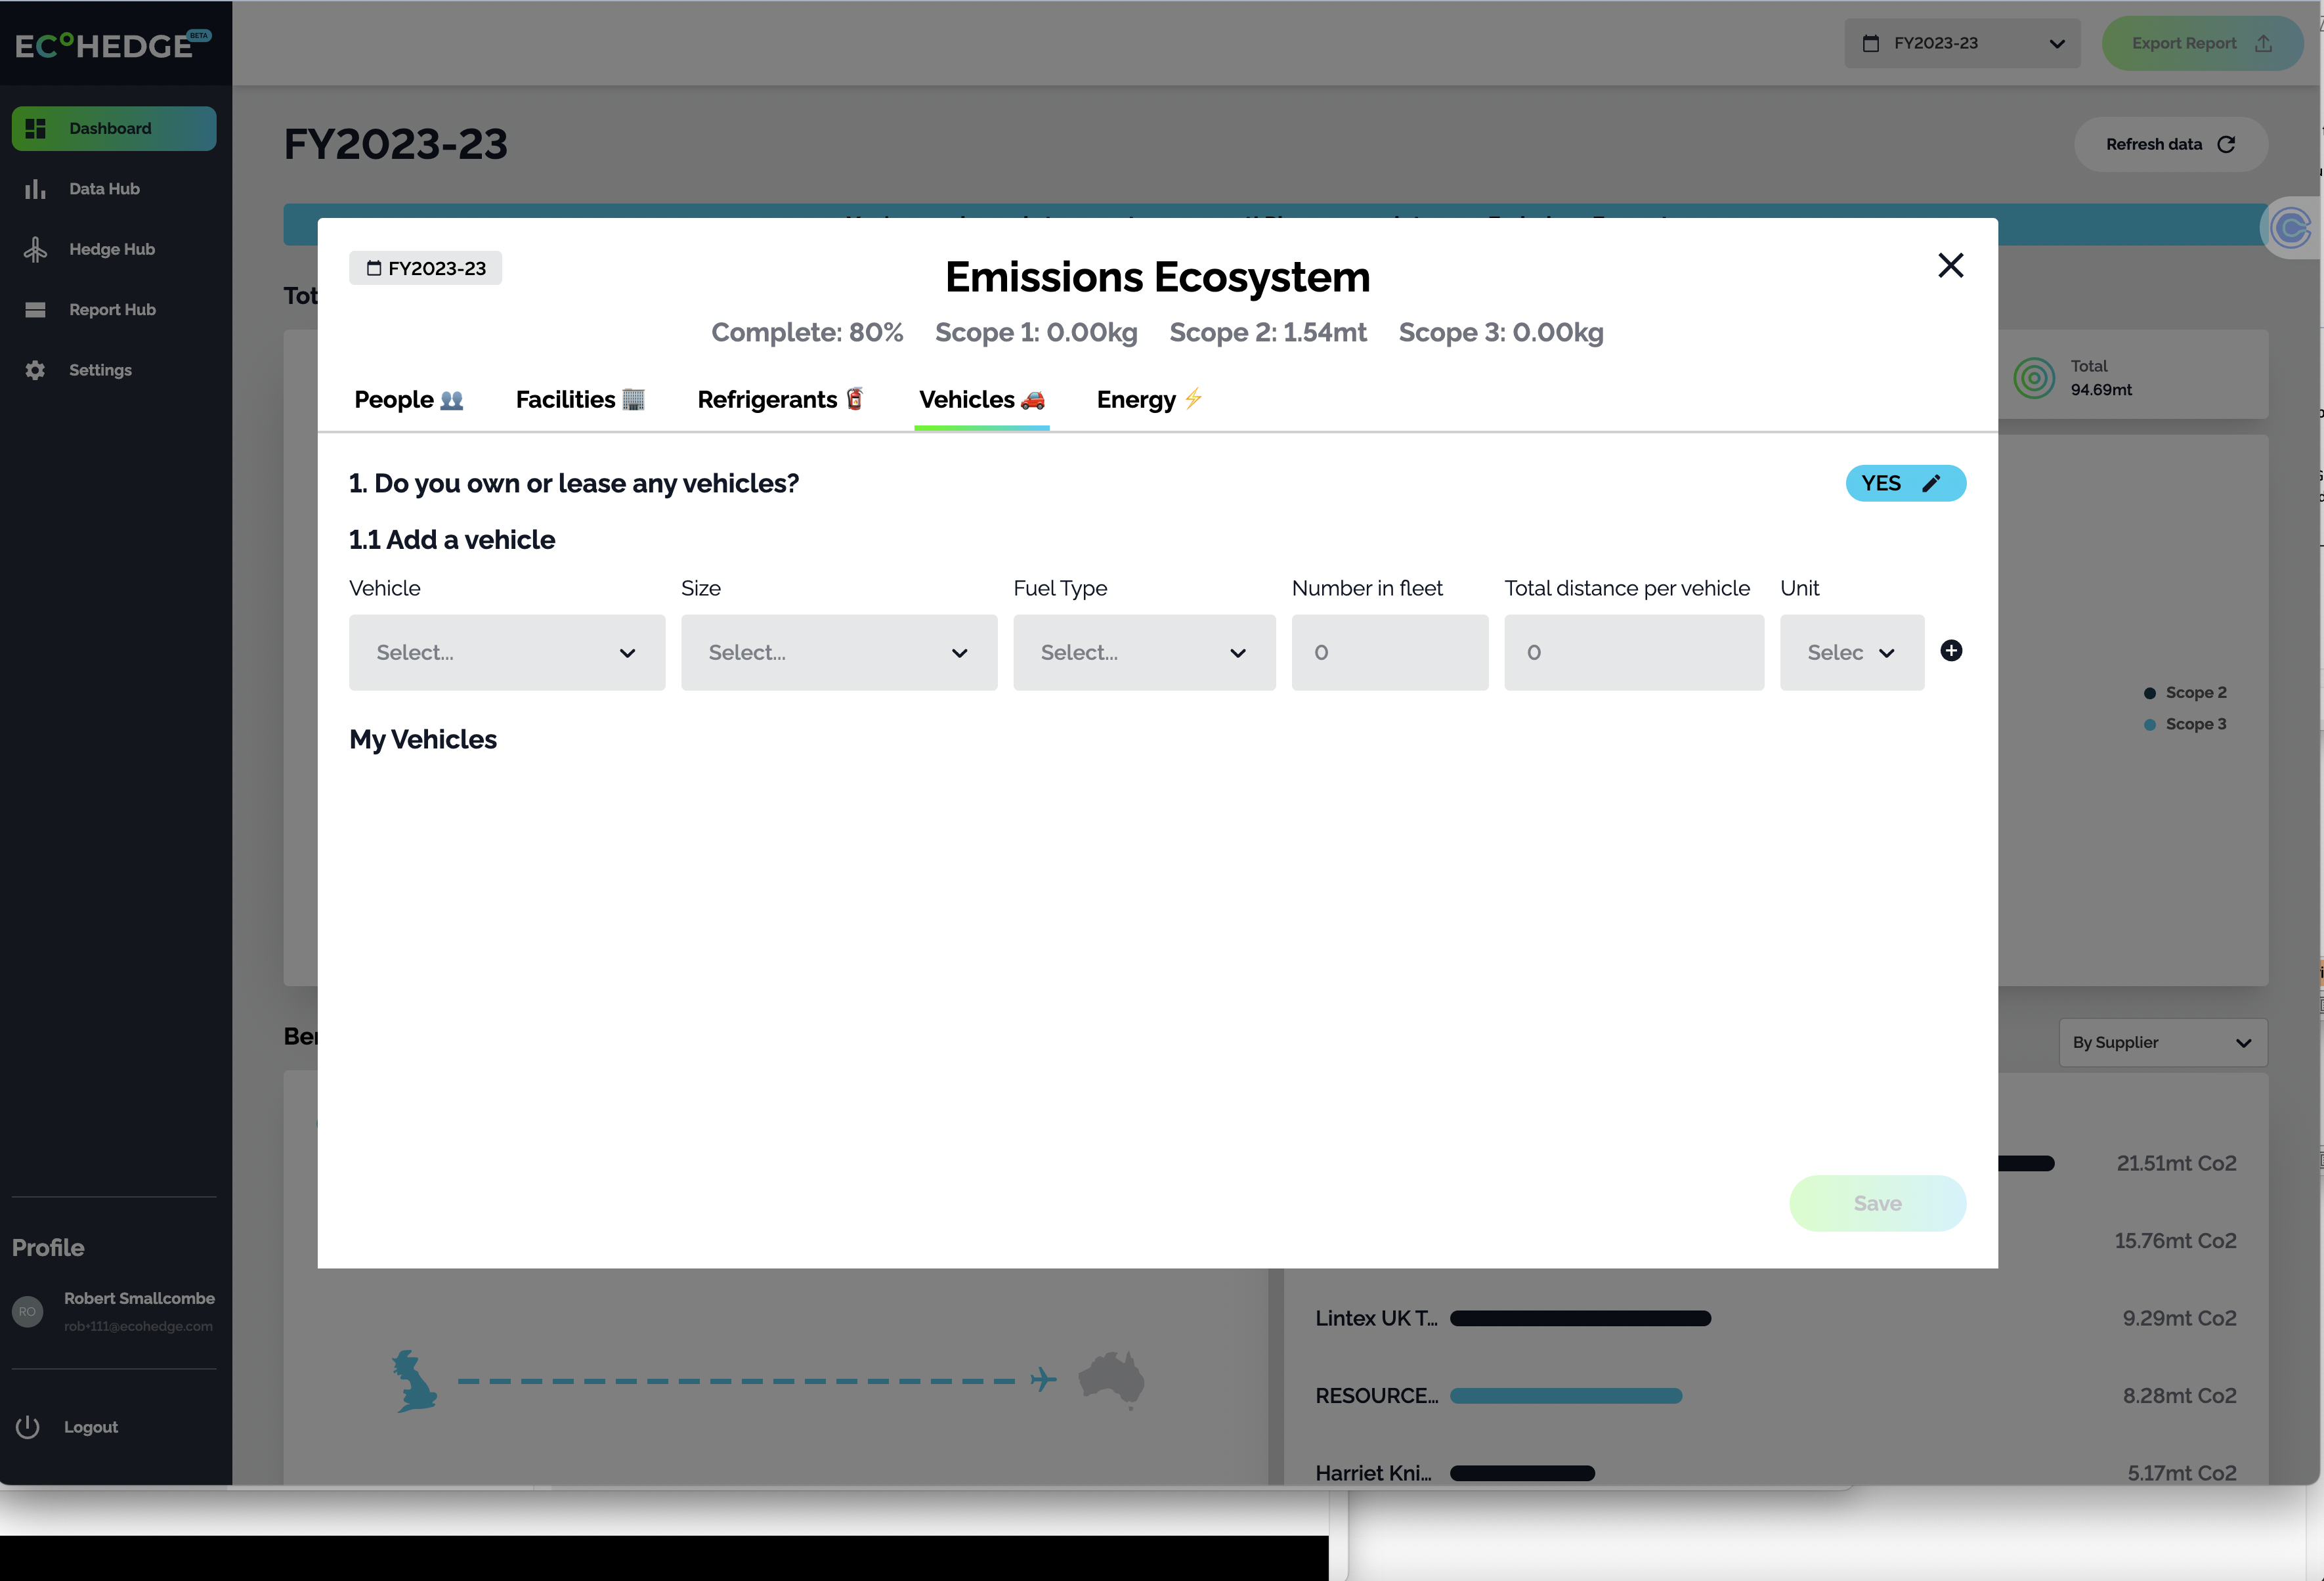Click the add vehicle plus icon
Viewport: 2324px width, 1581px height.
point(1951,651)
